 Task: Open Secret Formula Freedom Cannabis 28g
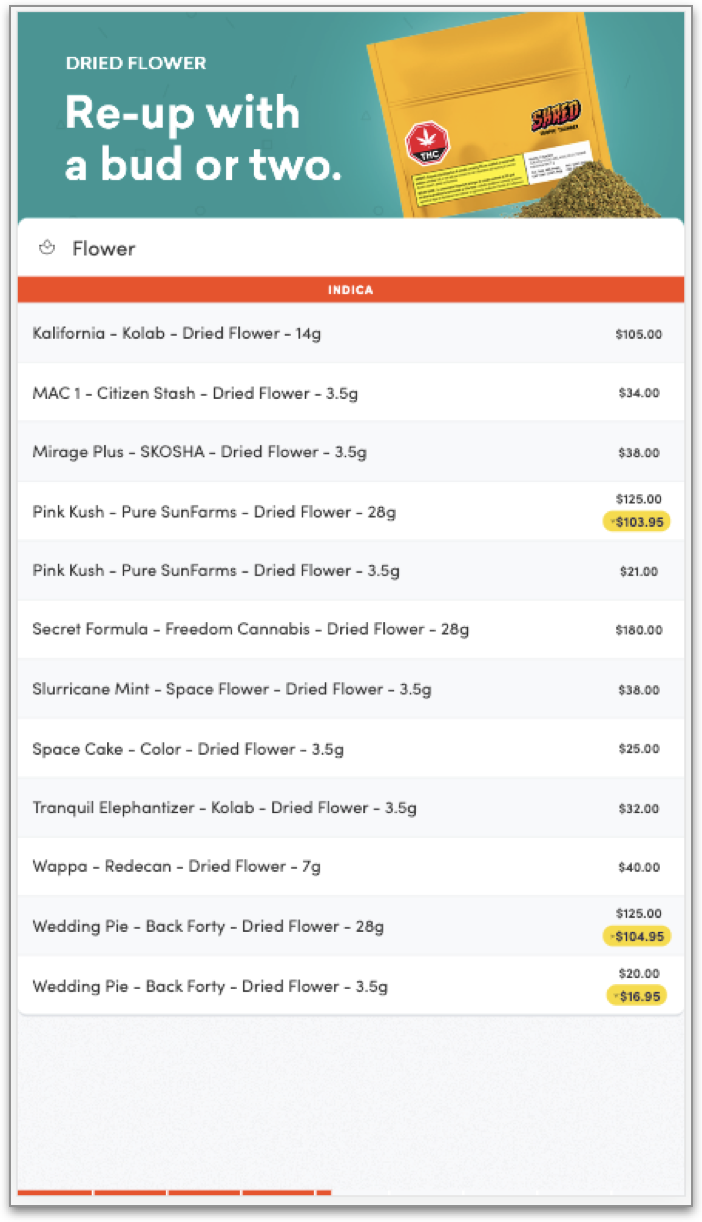pos(250,629)
